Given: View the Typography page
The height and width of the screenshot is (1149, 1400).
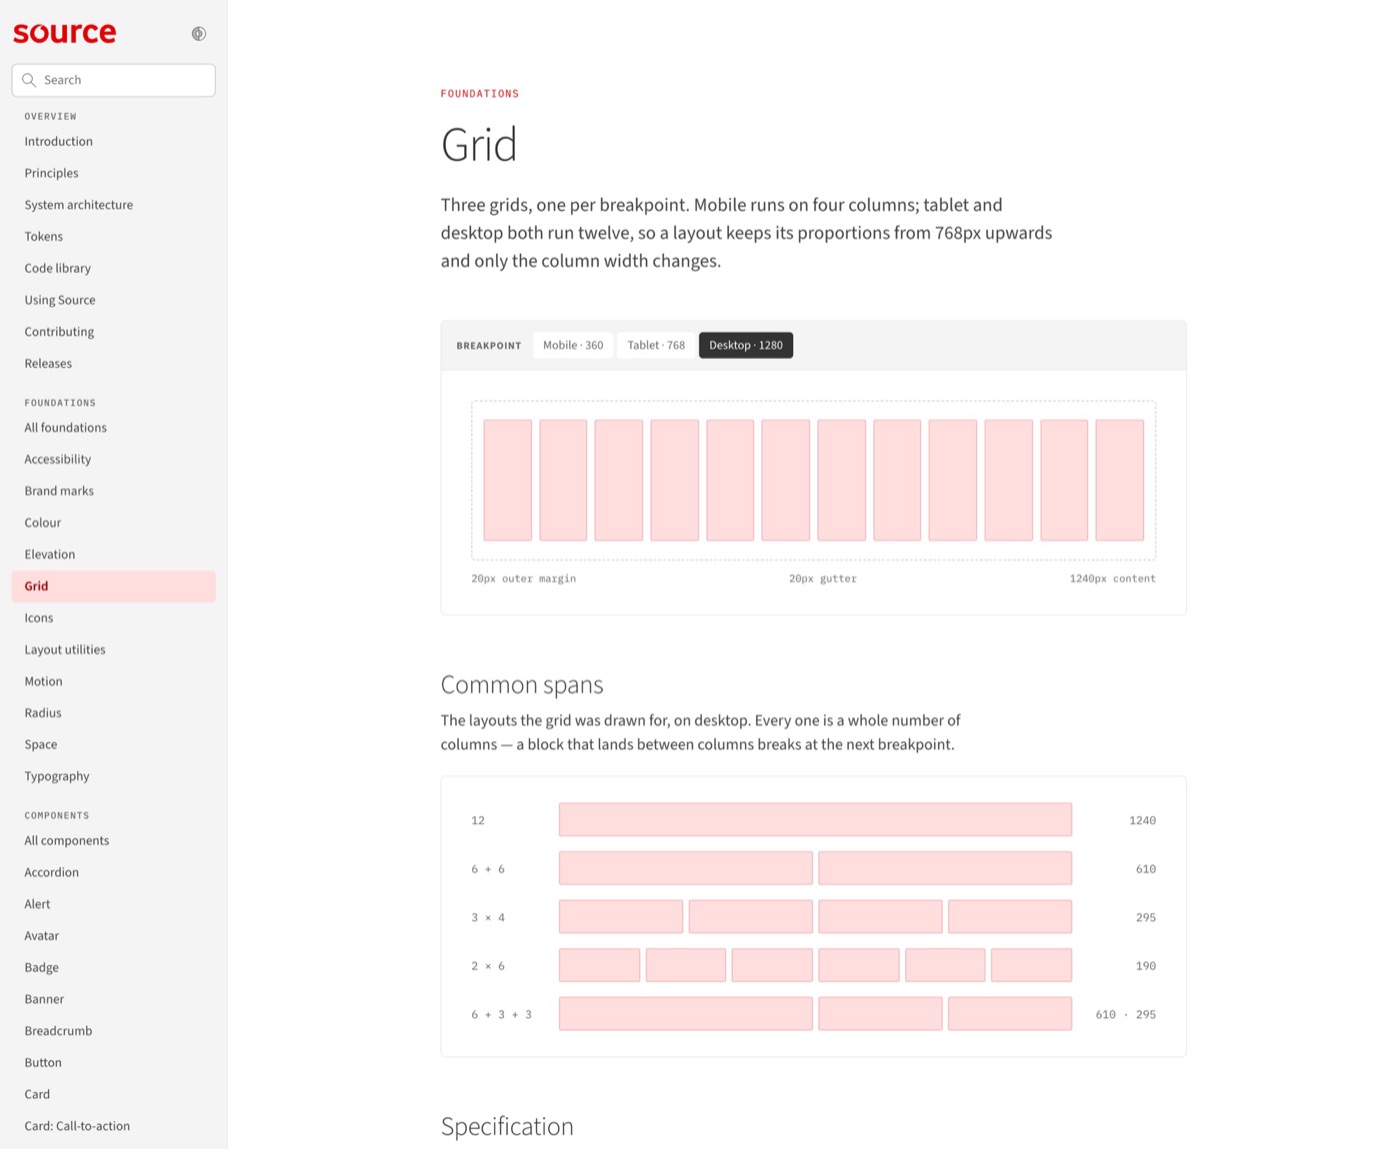Looking at the screenshot, I should pos(114,776).
